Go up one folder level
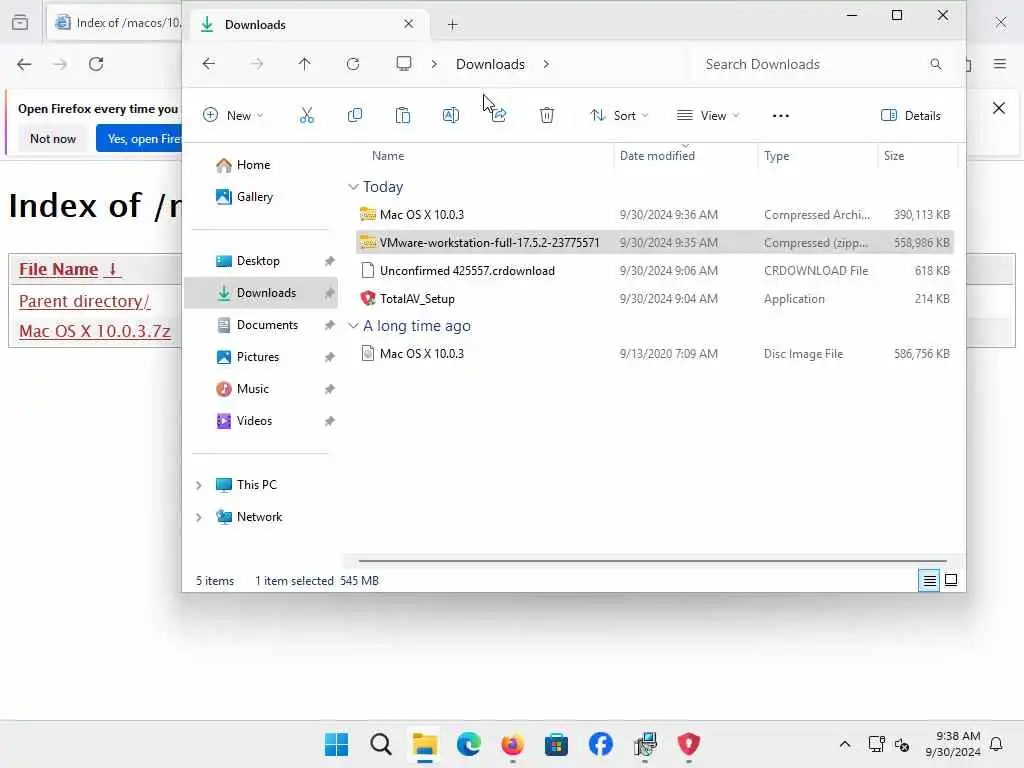Viewport: 1024px width, 768px height. [x=304, y=64]
